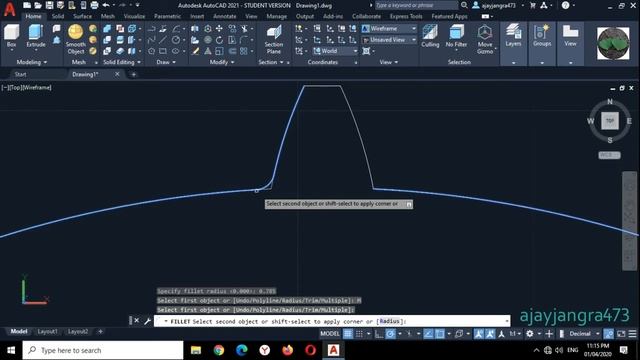The height and width of the screenshot is (360, 640).
Task: Open the Unsaved View dropdown
Action: (389, 40)
